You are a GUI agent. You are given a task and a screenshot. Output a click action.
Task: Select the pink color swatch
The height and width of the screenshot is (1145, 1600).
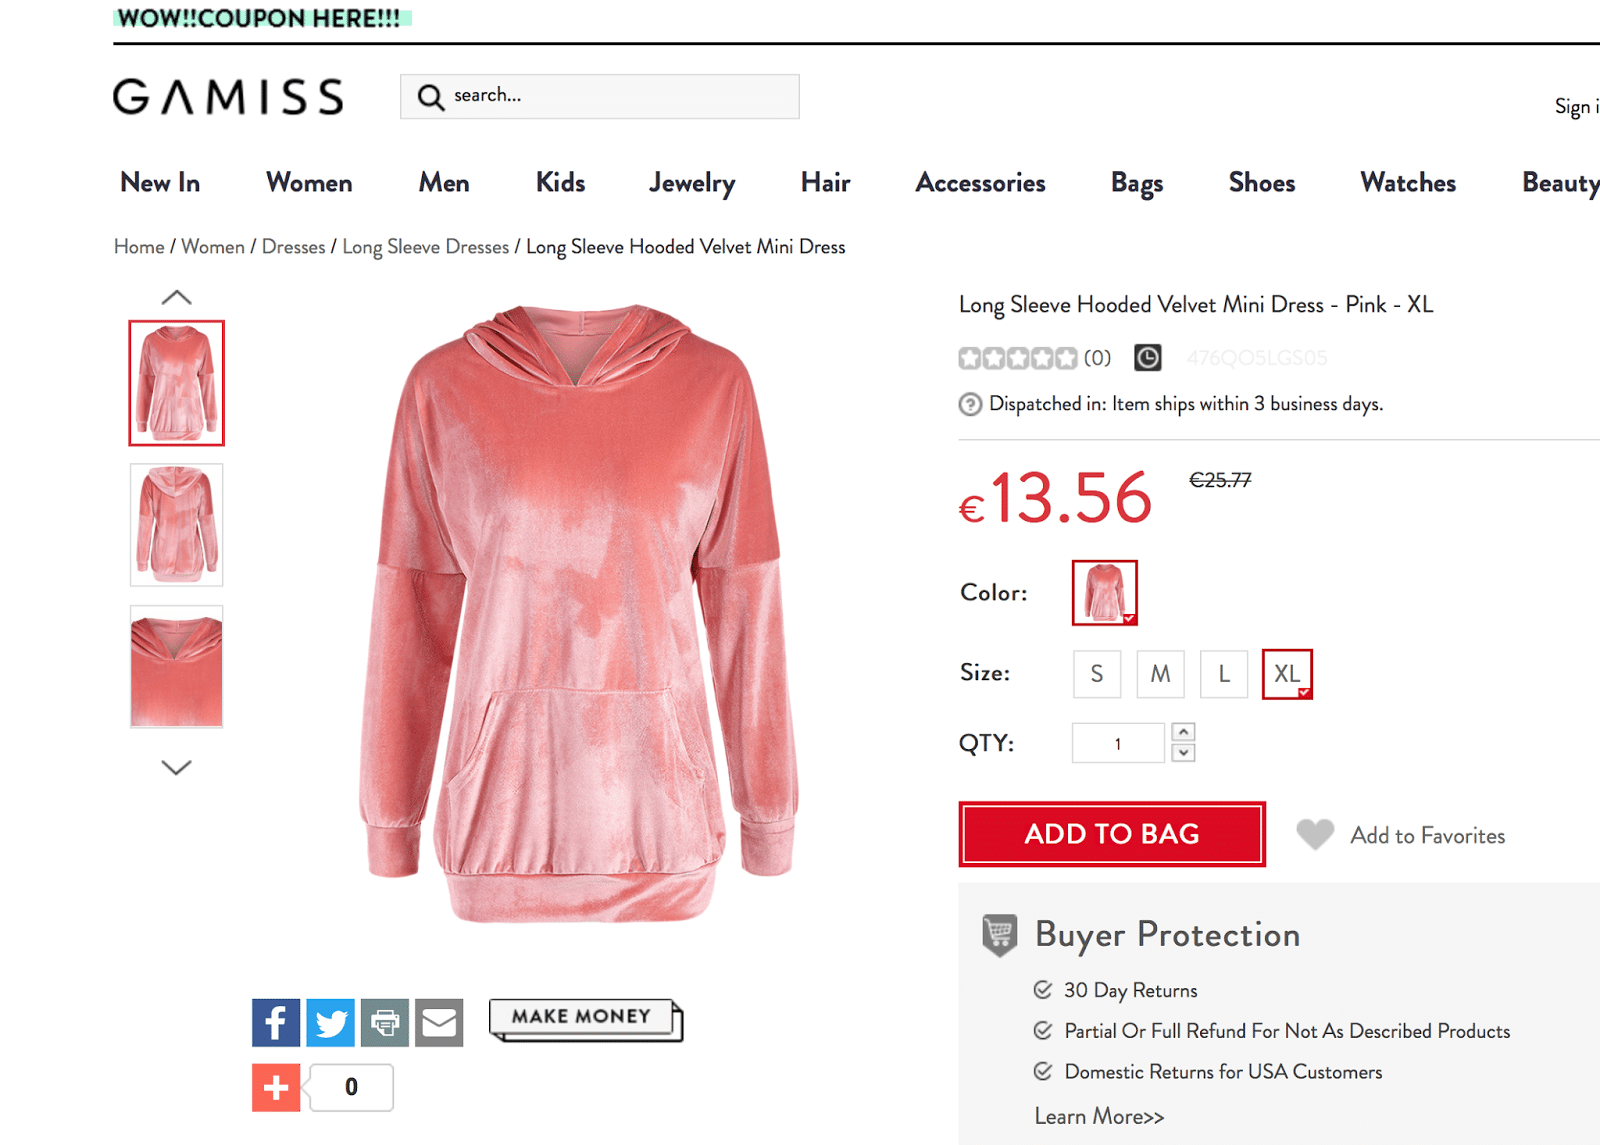pos(1104,593)
